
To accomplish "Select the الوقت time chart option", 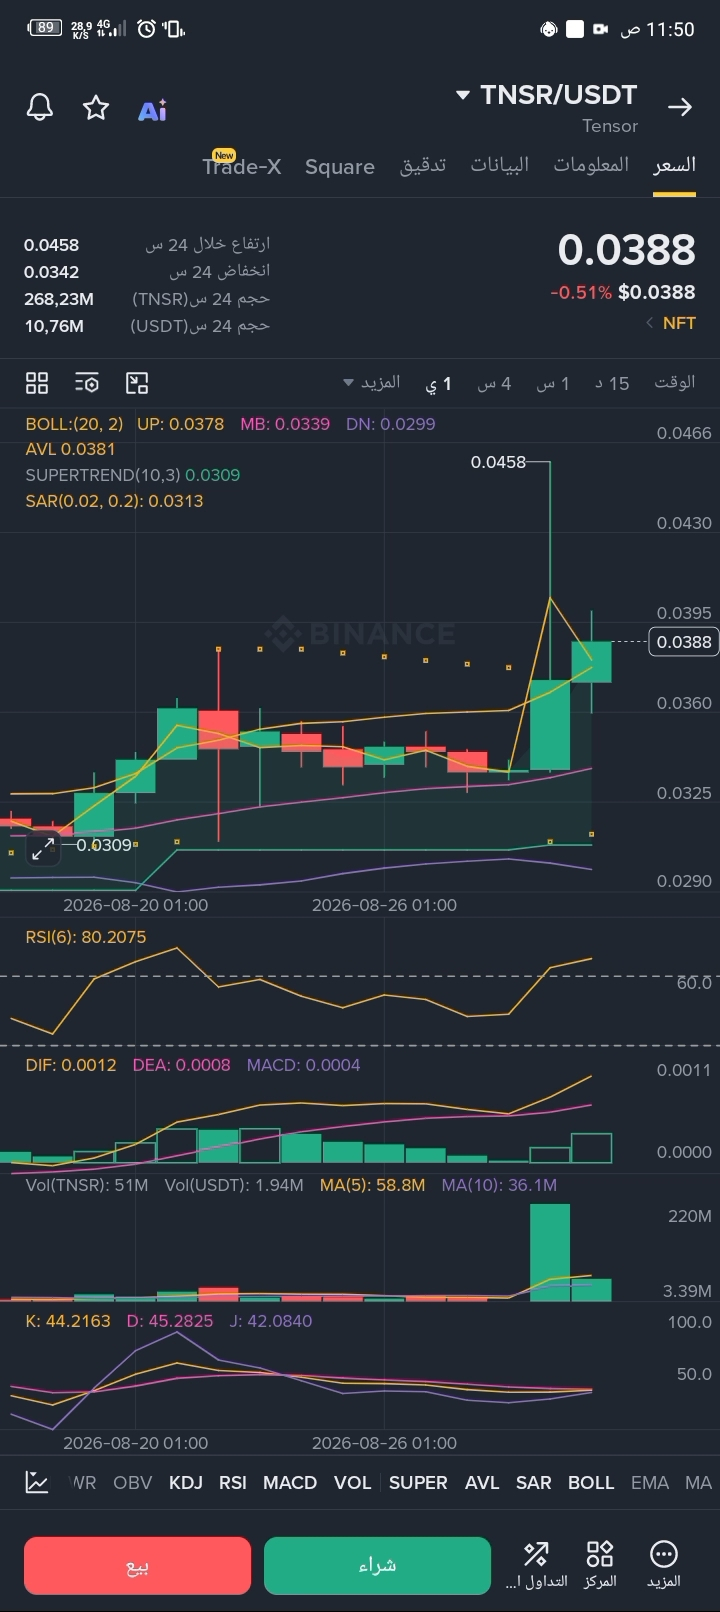I will (x=675, y=382).
